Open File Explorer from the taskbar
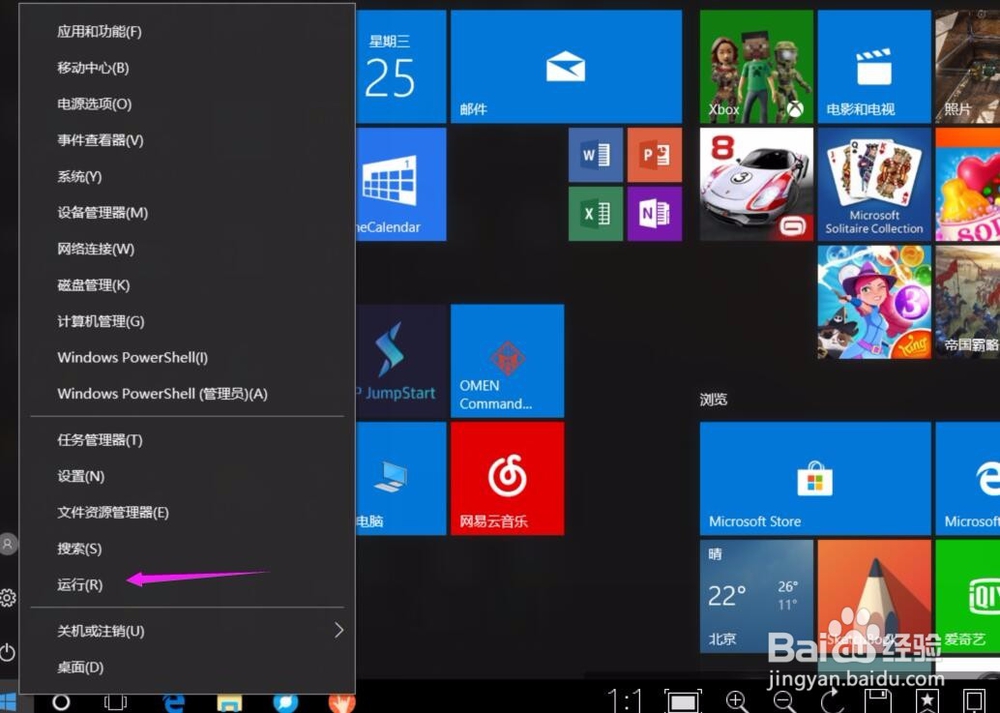The image size is (1000, 713). (x=230, y=703)
